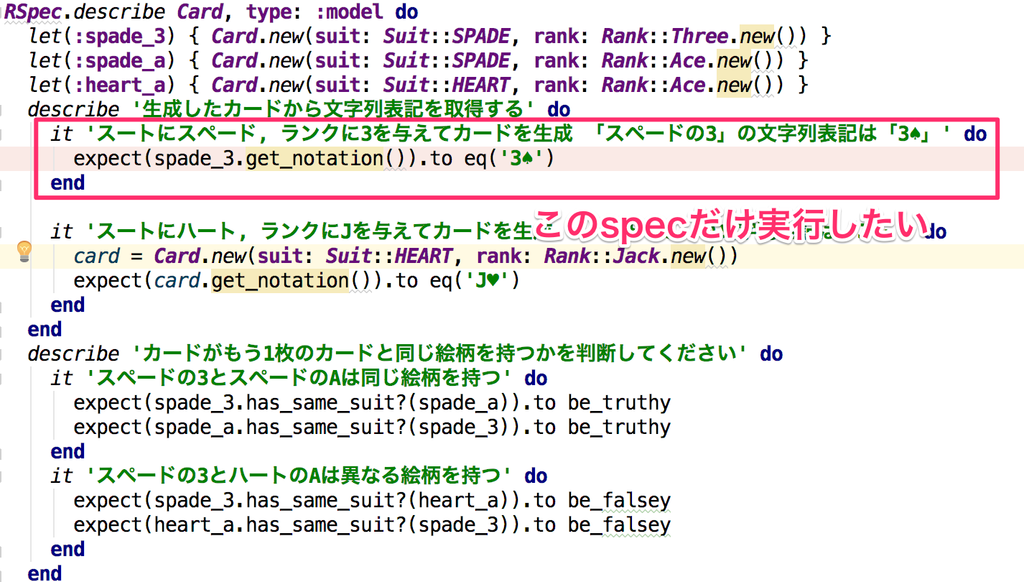Screen dimensions: 1024x582
Task: Click the 'J♥' string literal
Action: [x=487, y=280]
